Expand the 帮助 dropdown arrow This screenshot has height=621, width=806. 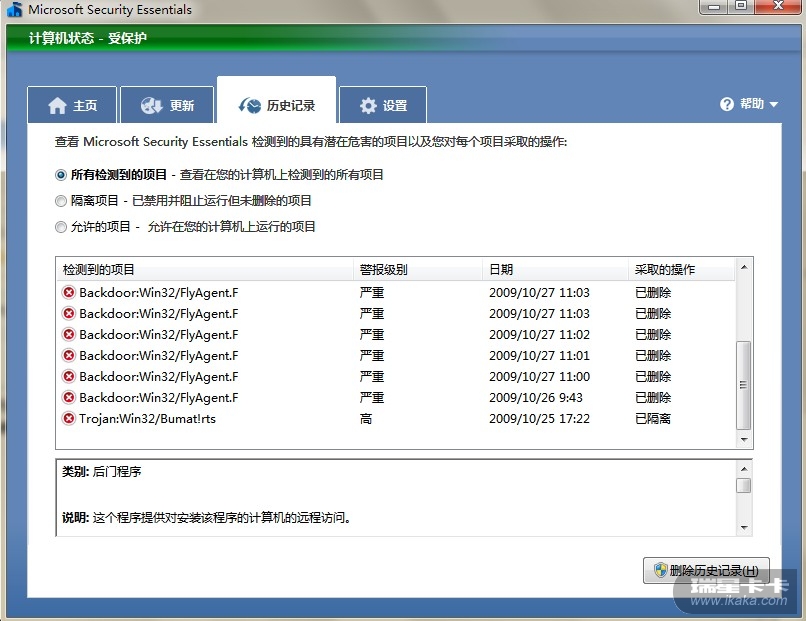[774, 104]
